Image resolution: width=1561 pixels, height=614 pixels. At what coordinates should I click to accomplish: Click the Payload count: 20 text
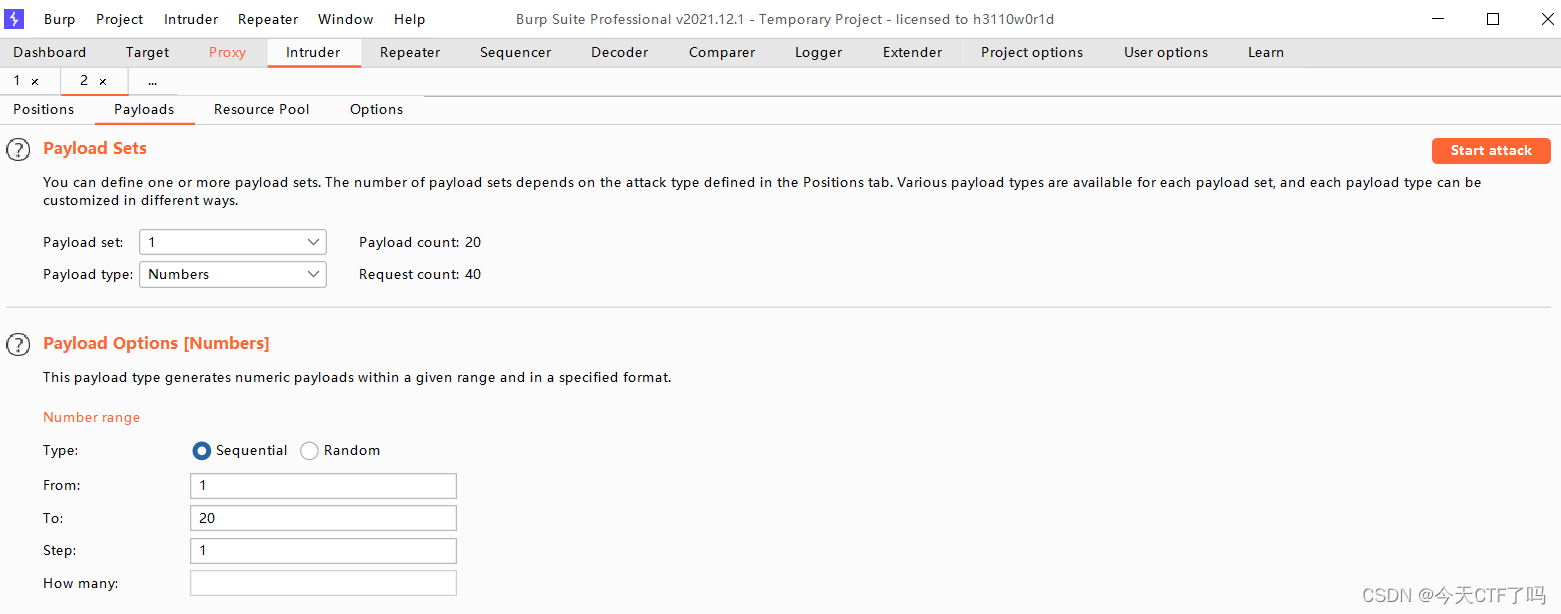click(x=420, y=242)
